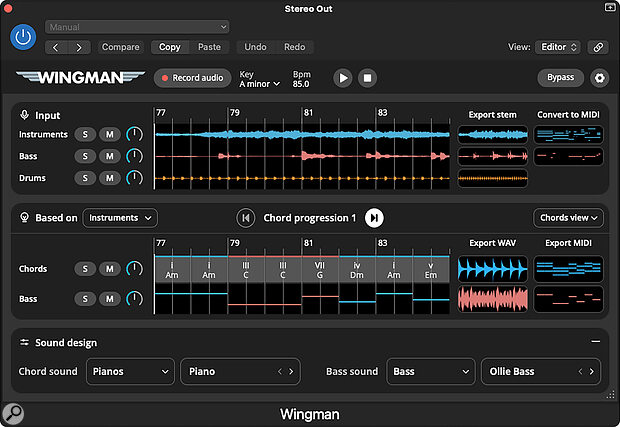Screen dimensions: 620x427
Task: Click the link chain icon
Action: pos(597,47)
